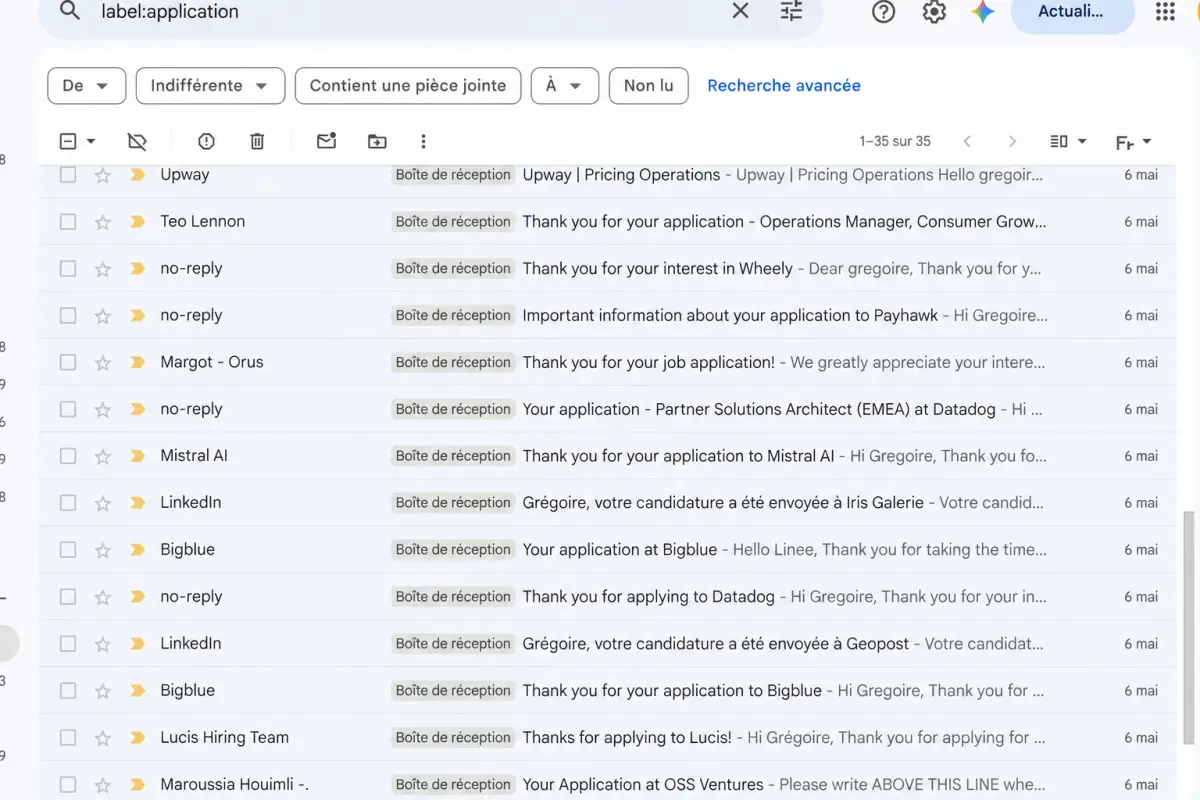Click the vertical scrollbar thumb
Viewport: 1200px width, 800px height.
[x=1188, y=627]
